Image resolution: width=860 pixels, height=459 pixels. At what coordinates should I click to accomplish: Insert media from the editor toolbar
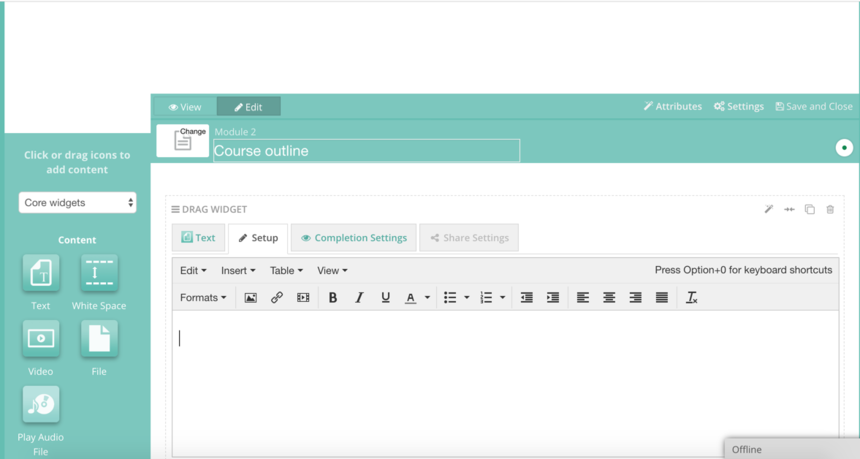pos(303,298)
